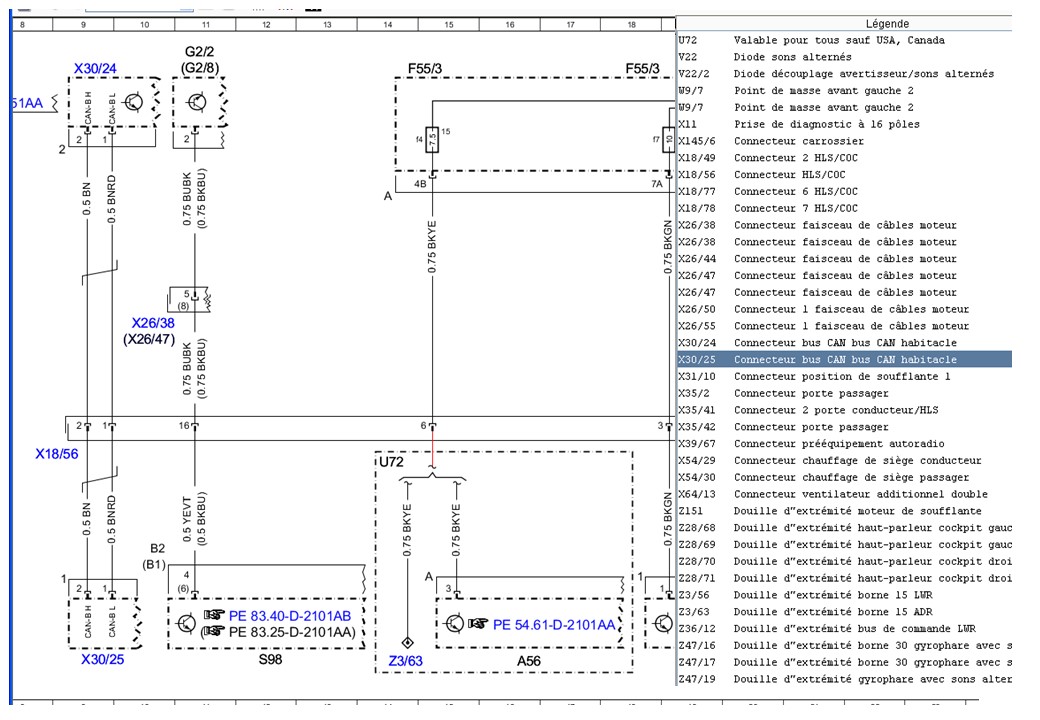The height and width of the screenshot is (720, 1040).
Task: Click the PE 83.25-D-2101AA reference
Action: tap(291, 632)
